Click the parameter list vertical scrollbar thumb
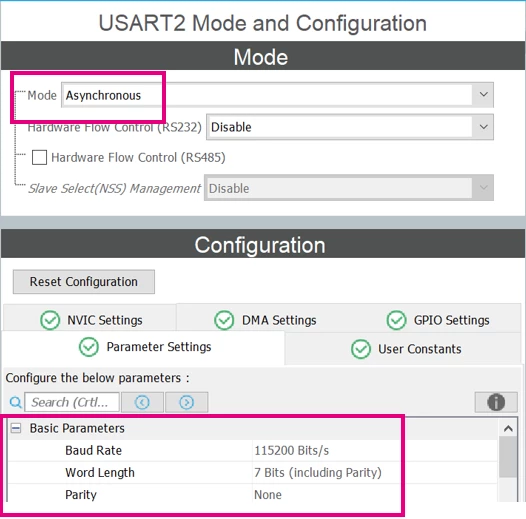Viewport: 526px width, 519px height. click(x=508, y=457)
